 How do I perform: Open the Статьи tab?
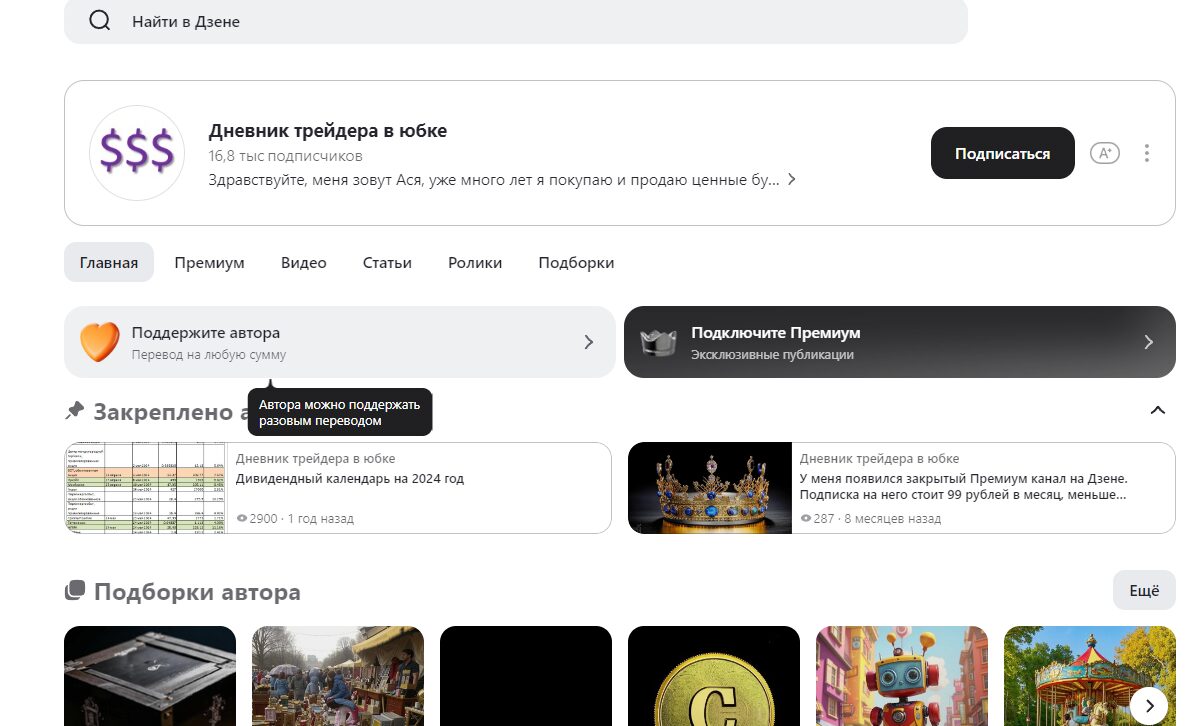click(387, 262)
